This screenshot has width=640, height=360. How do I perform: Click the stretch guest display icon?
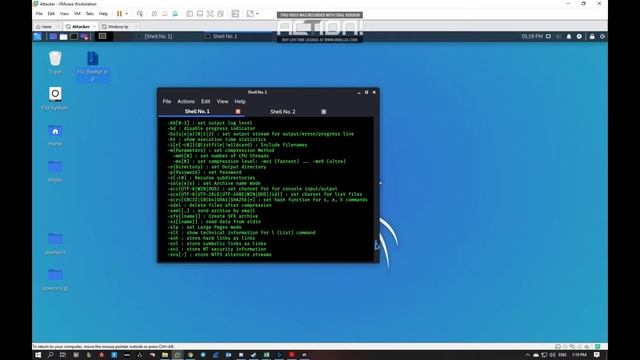[x=250, y=13]
